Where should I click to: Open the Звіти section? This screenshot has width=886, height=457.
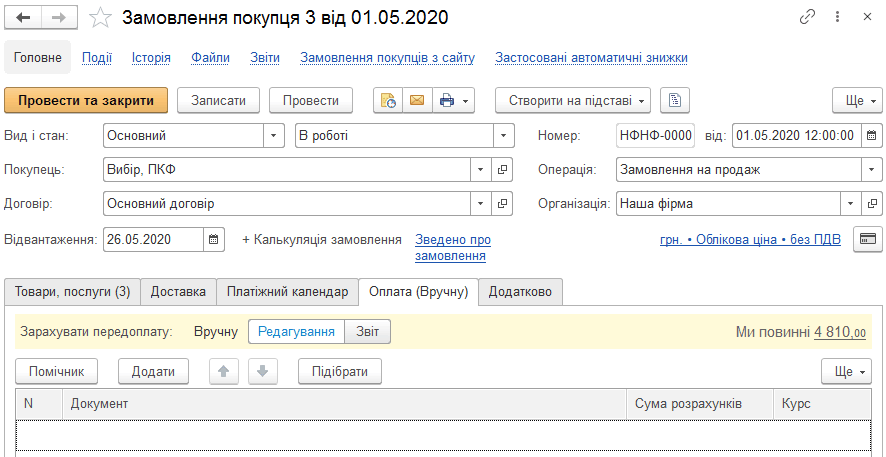coord(265,58)
